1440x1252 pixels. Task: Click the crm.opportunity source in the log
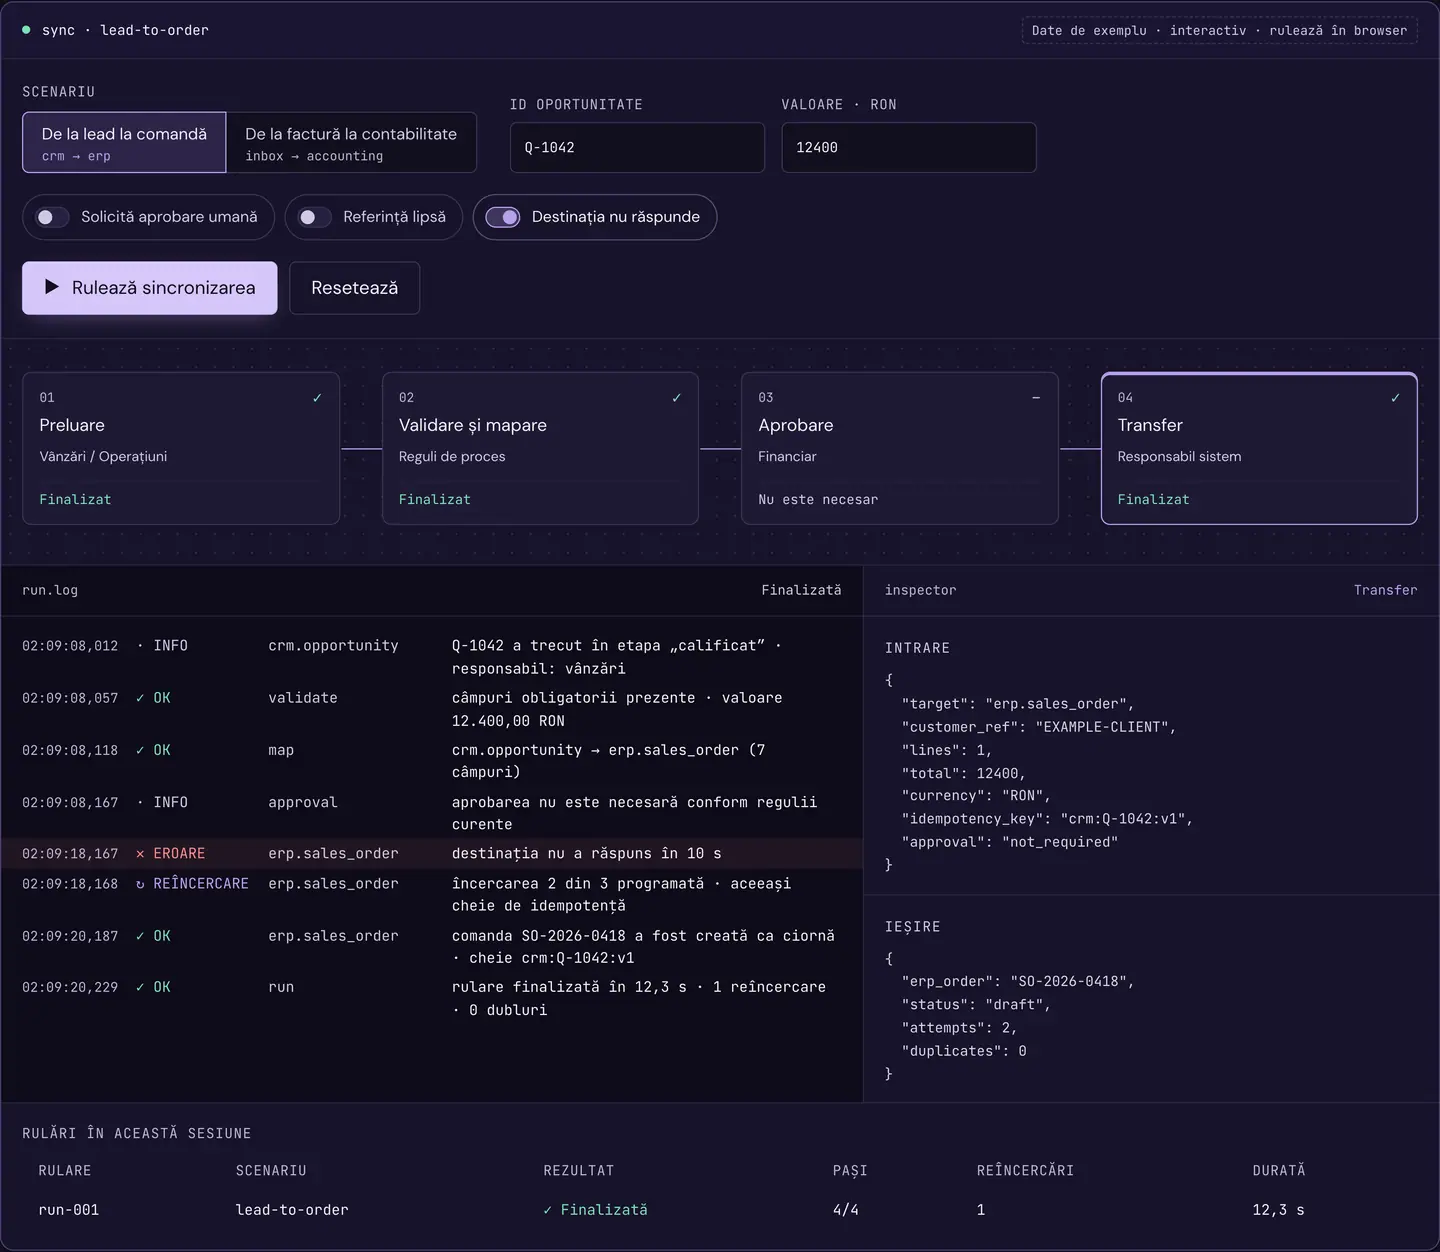coord(333,646)
